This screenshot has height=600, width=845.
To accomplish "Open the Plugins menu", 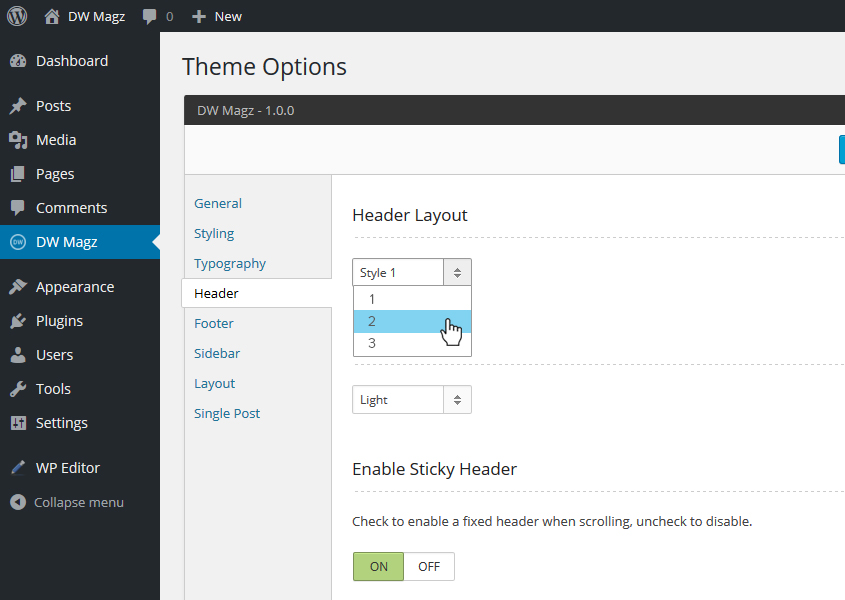I will (x=80, y=321).
